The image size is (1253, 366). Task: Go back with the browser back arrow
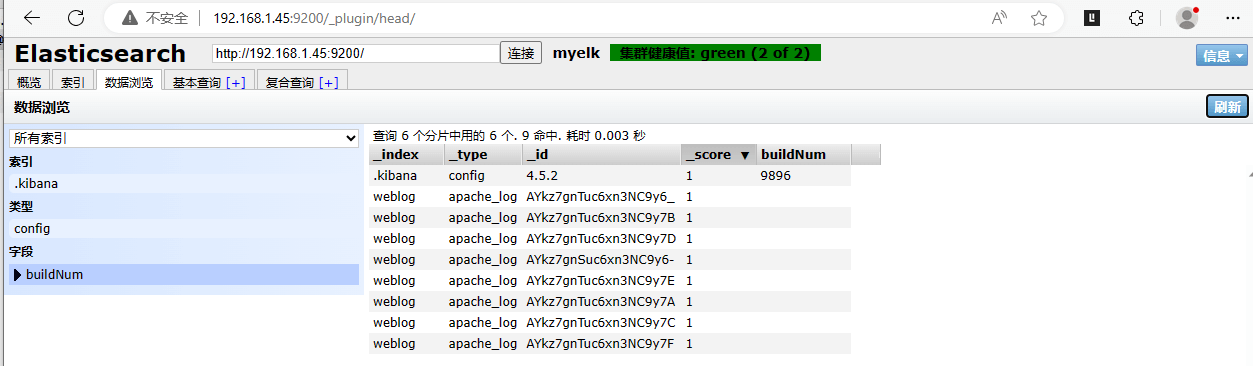(31, 18)
